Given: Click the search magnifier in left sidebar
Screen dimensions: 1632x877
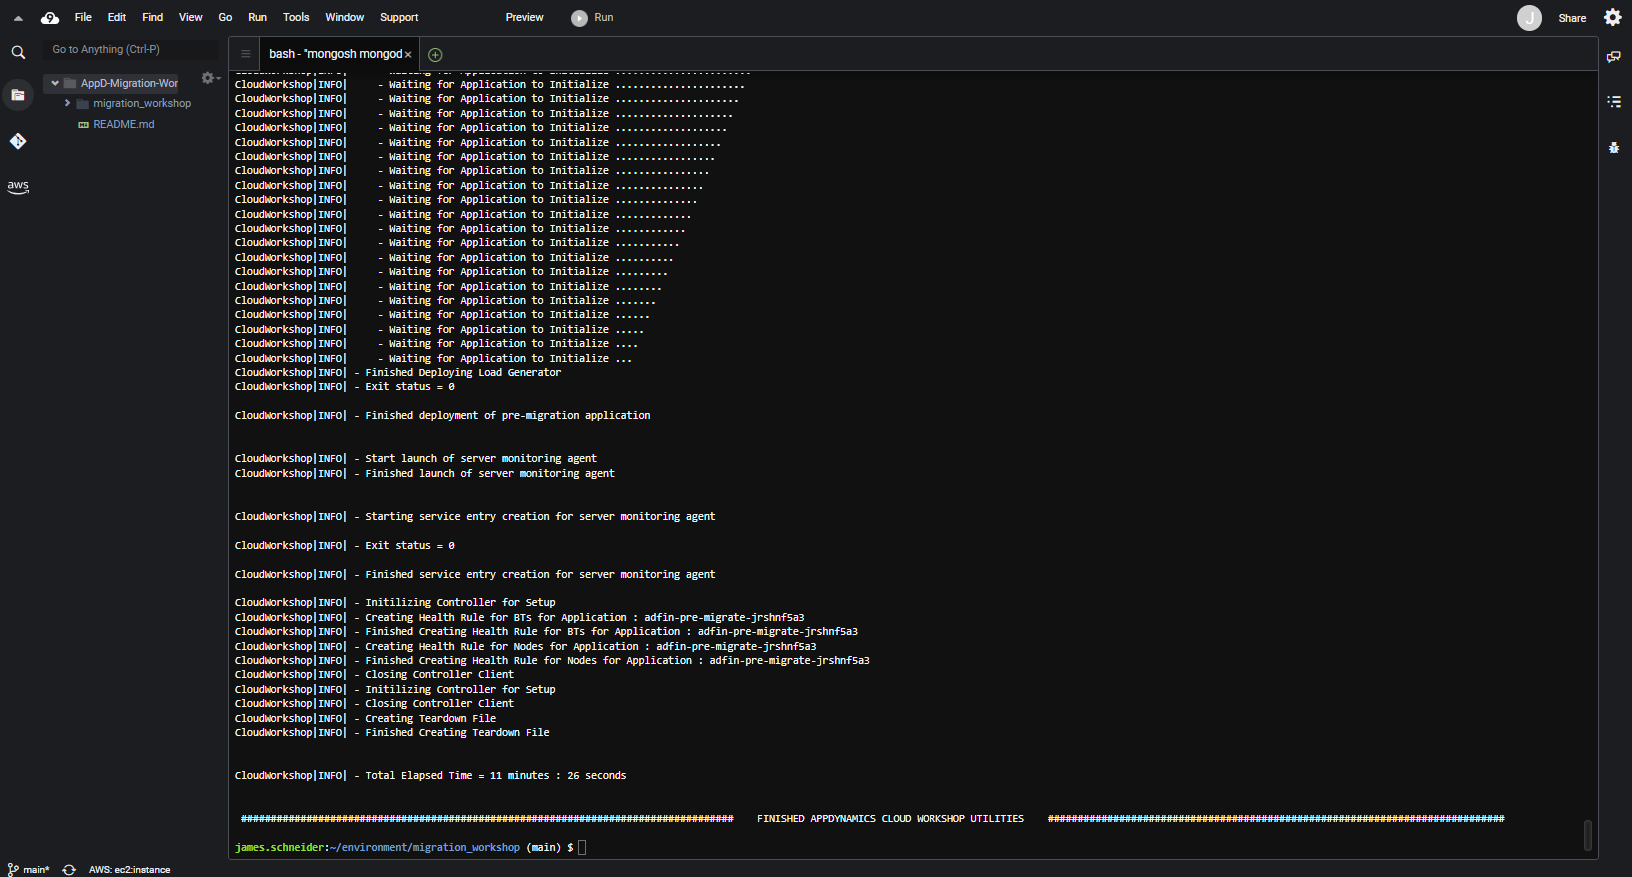Looking at the screenshot, I should [x=18, y=52].
